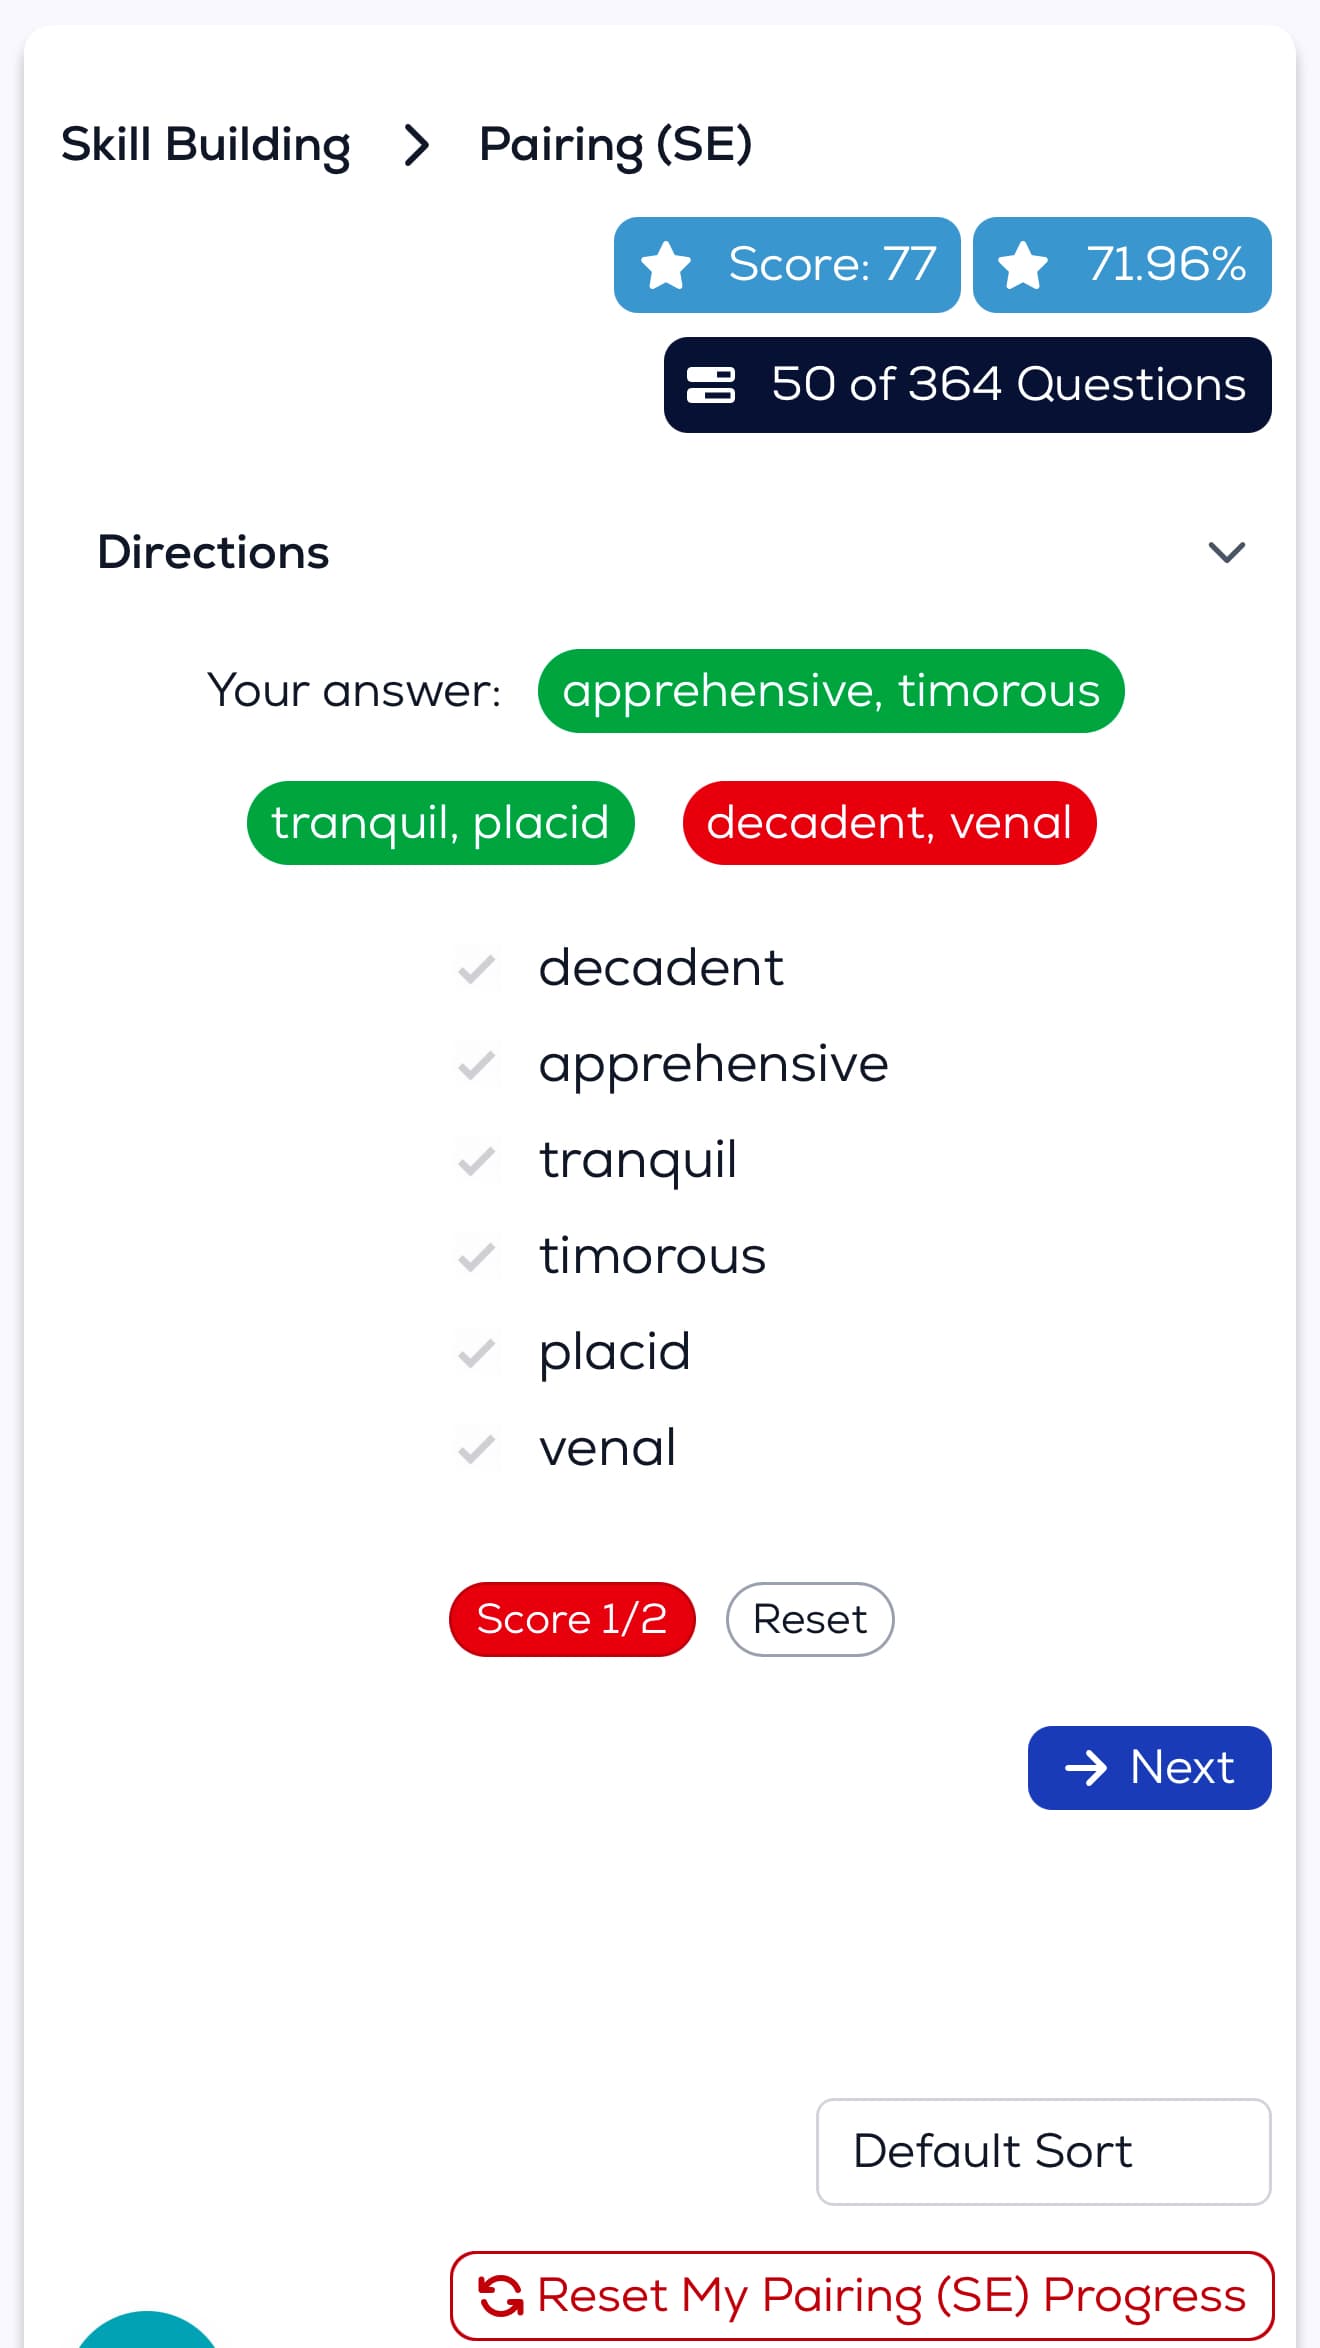1320x2348 pixels.
Task: Click the question list icon in the 50 of 364 badge
Action: (x=711, y=385)
